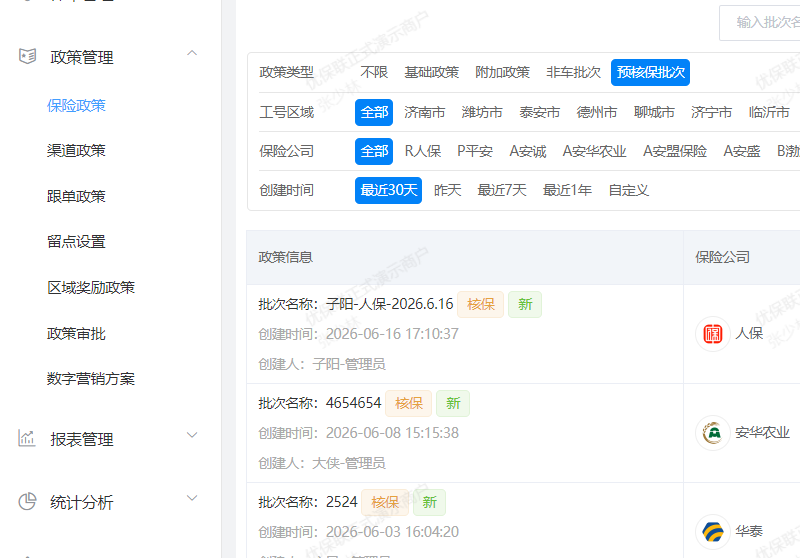Viewport: 800px width, 558px height.
Task: Click the 华泰 company logo
Action: (713, 531)
